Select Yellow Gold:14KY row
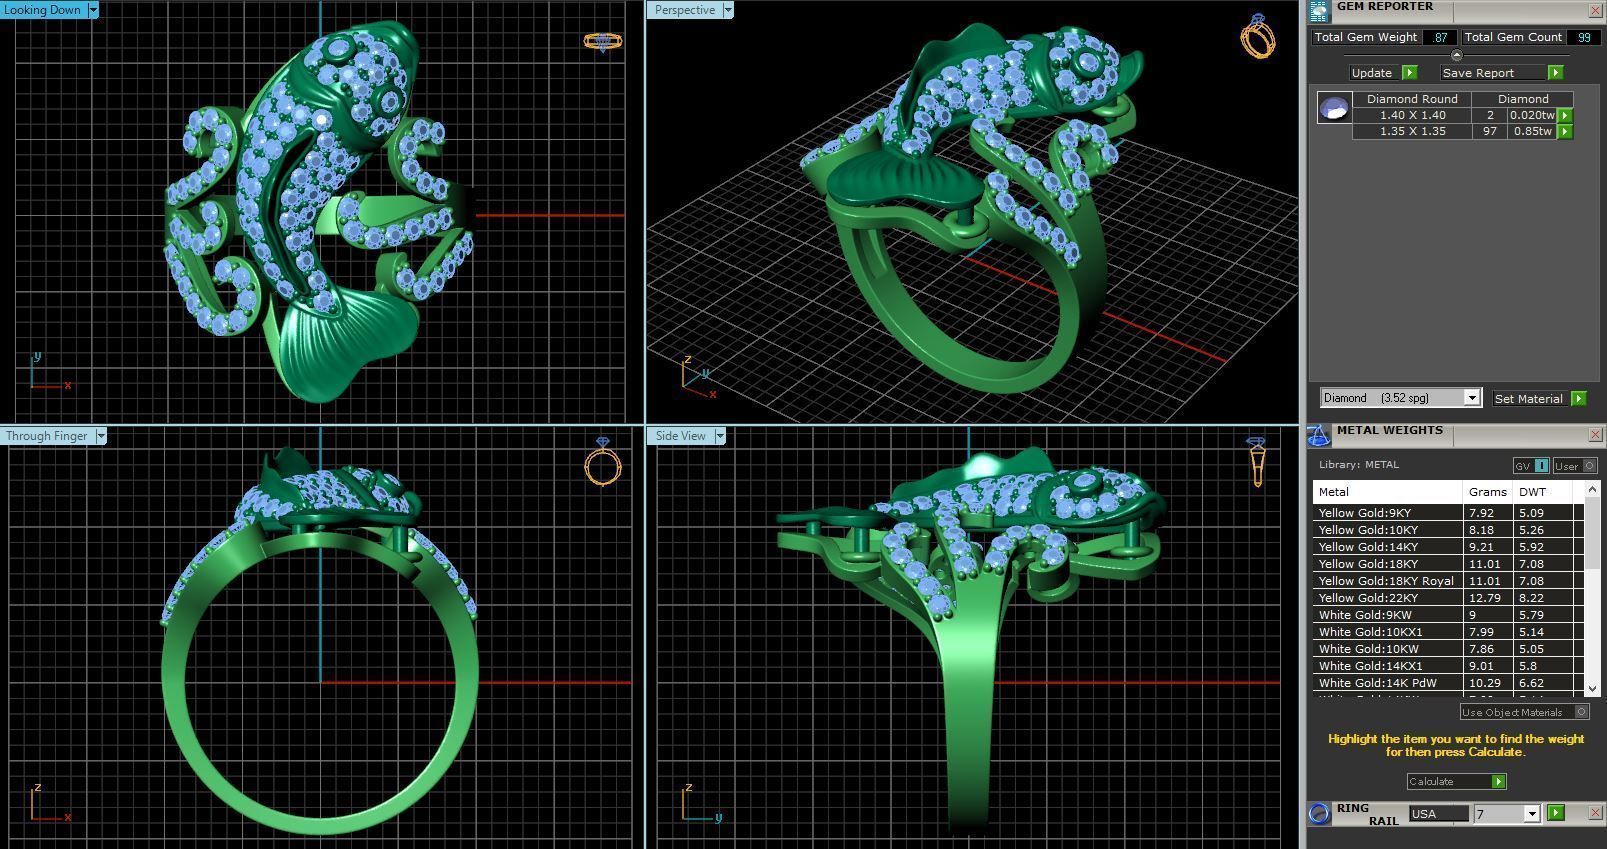 pos(1448,547)
